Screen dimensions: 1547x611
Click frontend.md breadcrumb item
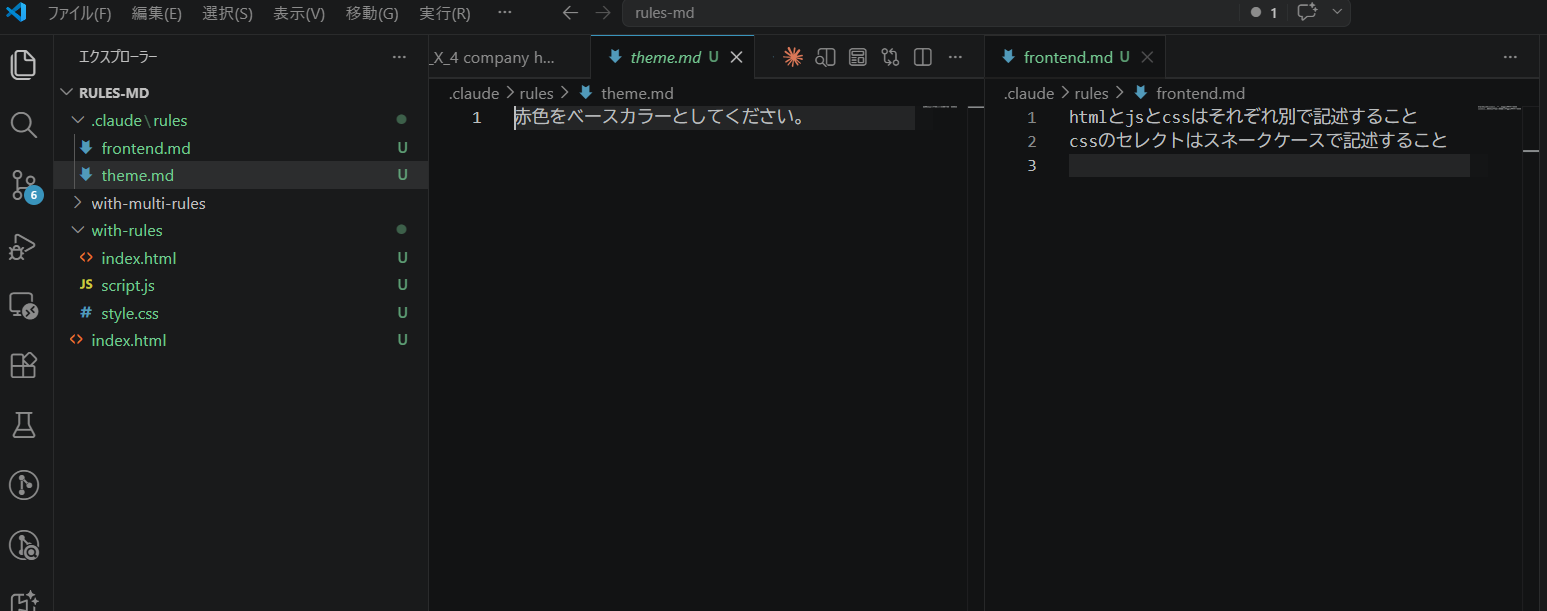1200,93
